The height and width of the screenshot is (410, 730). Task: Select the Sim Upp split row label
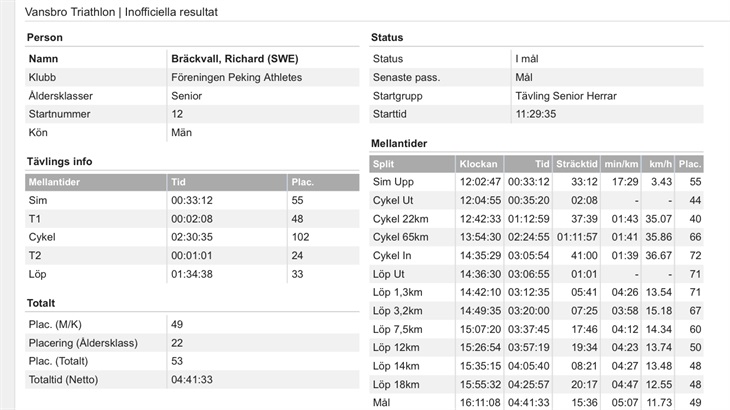tap(393, 182)
